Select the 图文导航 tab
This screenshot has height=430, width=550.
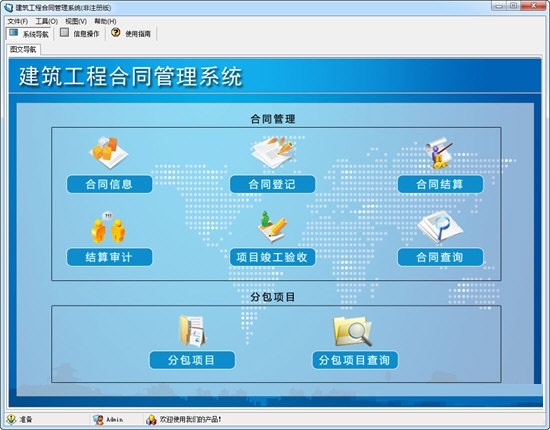pyautogui.click(x=23, y=49)
